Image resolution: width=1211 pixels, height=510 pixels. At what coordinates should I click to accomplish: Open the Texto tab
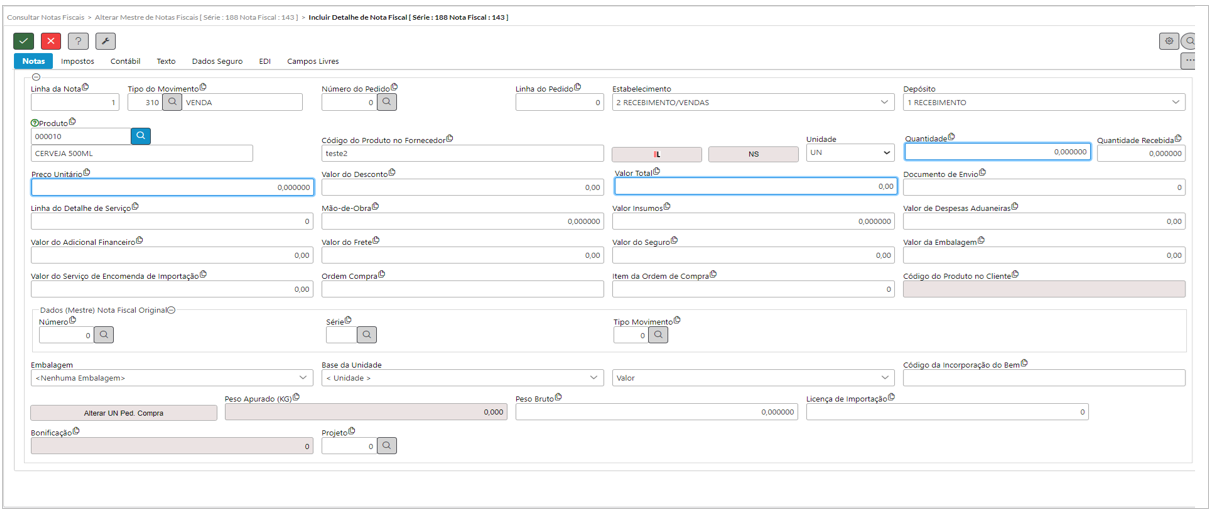click(166, 61)
